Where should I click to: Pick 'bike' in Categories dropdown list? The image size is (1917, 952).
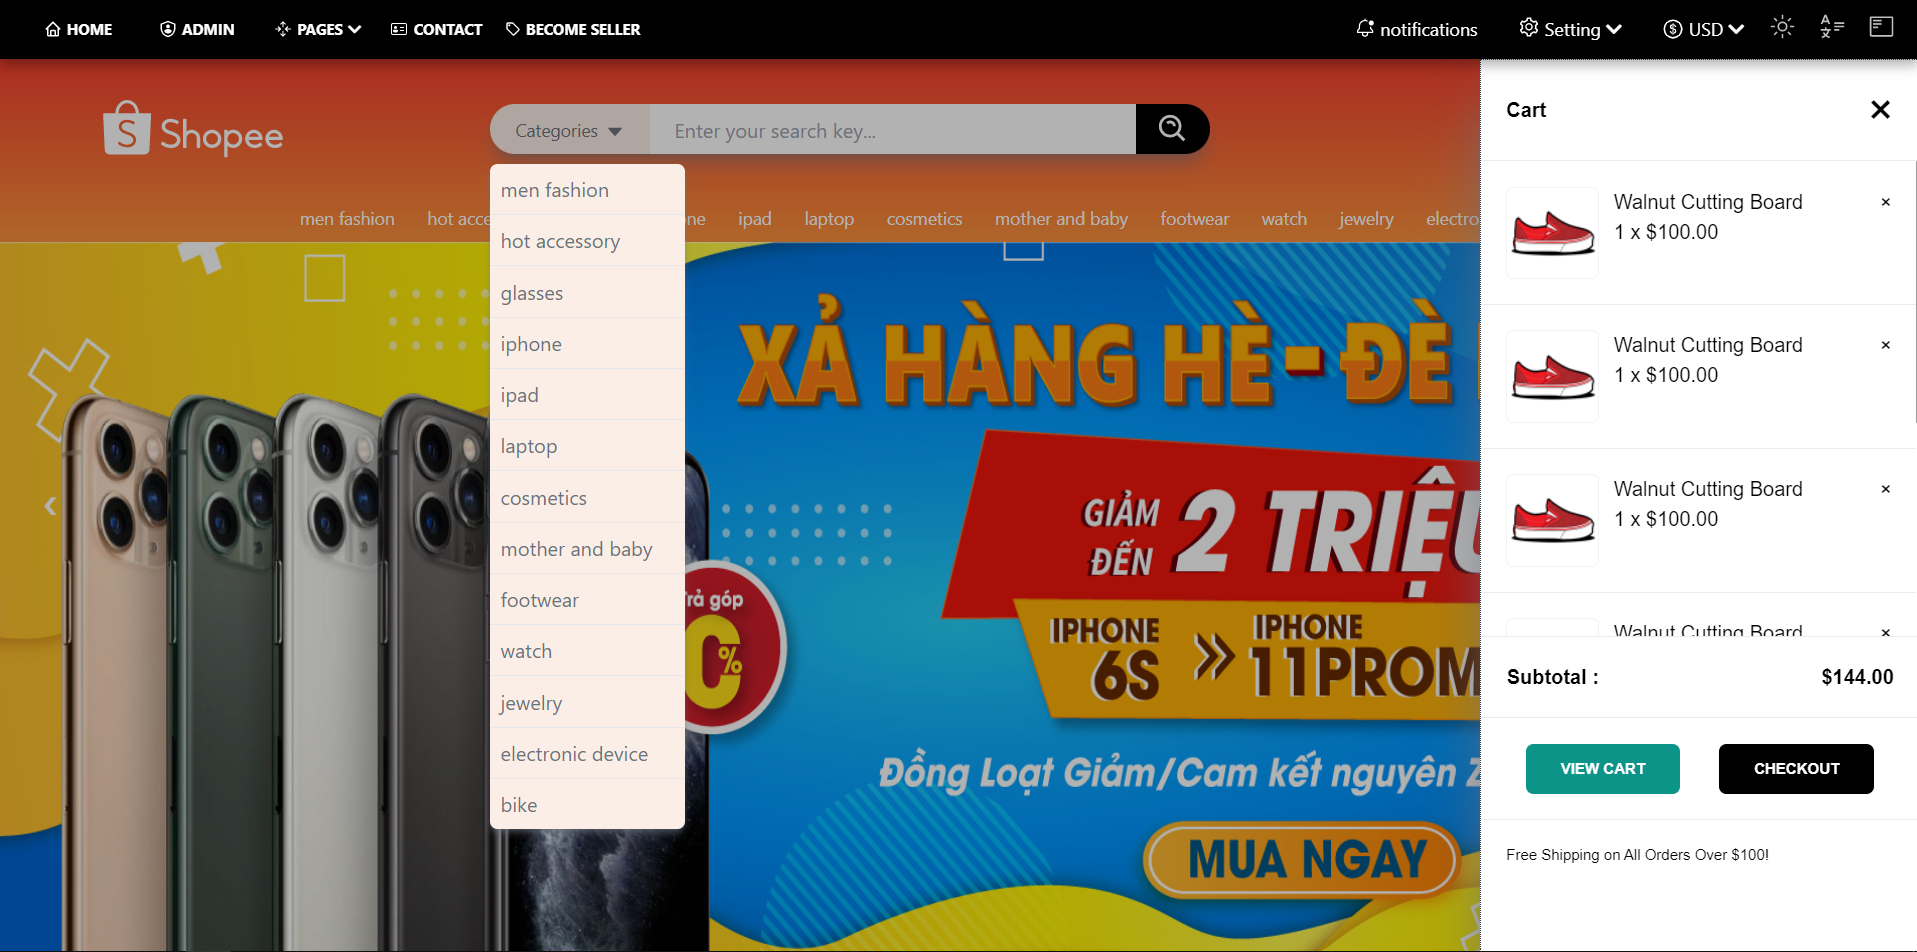click(x=587, y=805)
